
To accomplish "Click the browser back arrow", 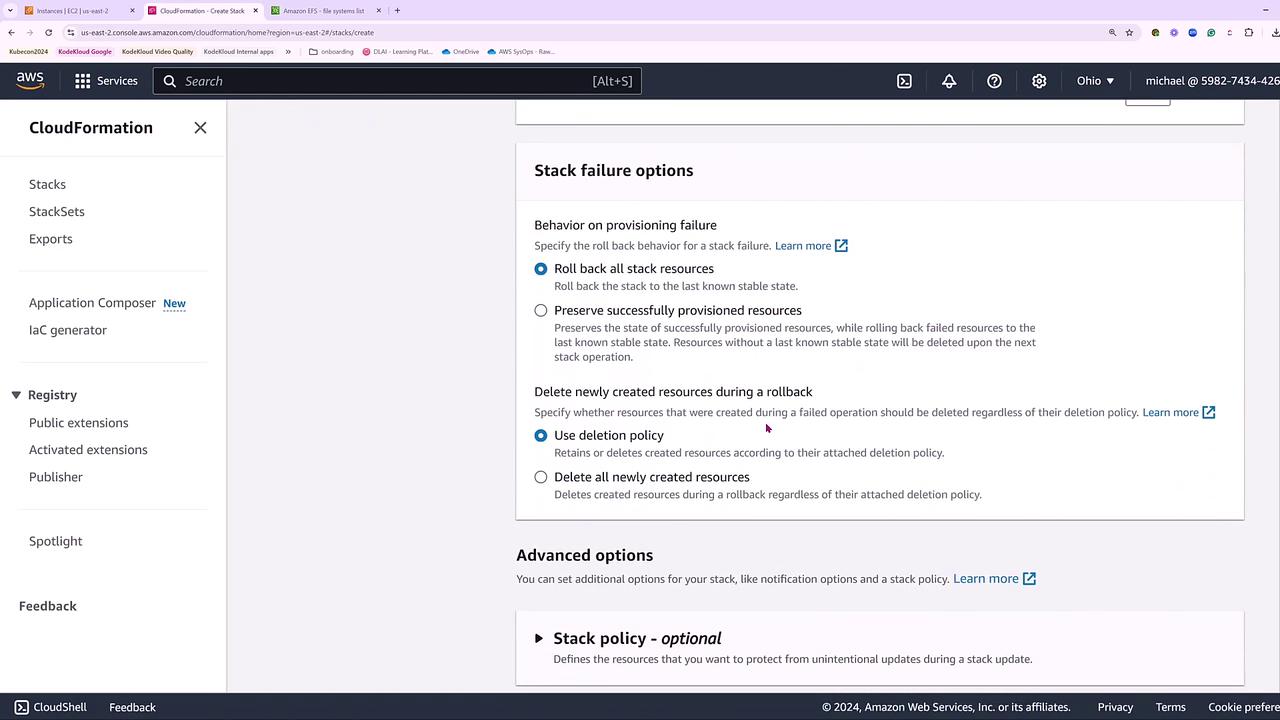I will 11,32.
